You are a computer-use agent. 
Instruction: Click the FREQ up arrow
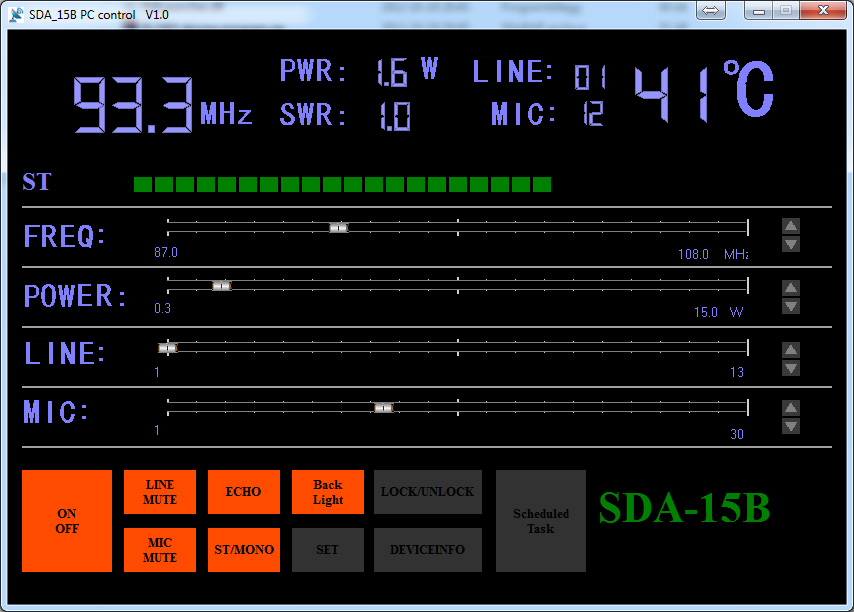coord(791,225)
